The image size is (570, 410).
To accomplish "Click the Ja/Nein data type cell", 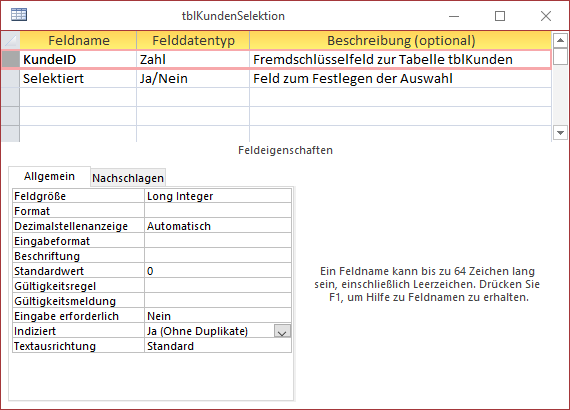I will pyautogui.click(x=193, y=79).
